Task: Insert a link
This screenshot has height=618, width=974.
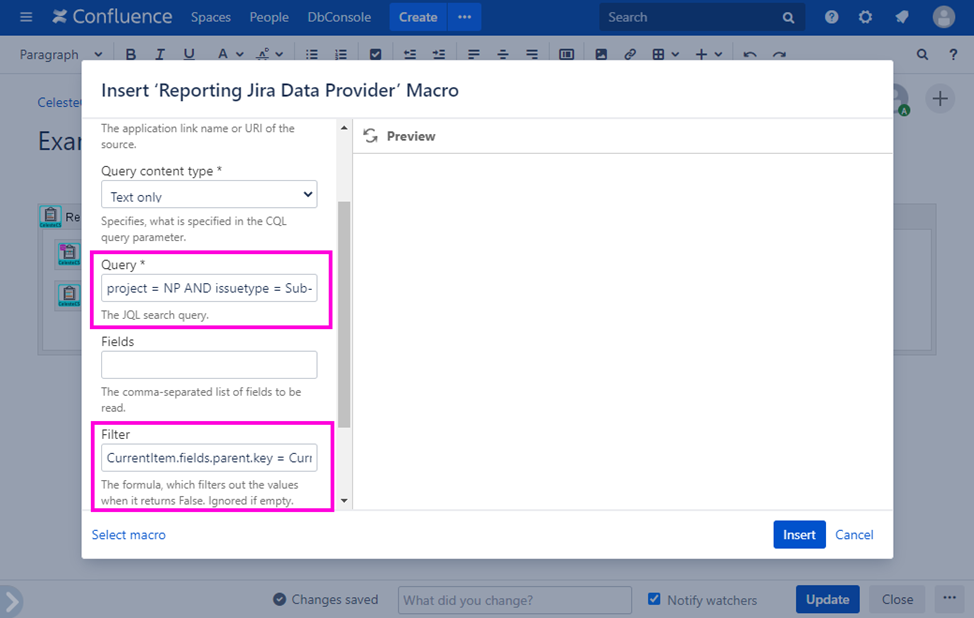Action: [630, 55]
